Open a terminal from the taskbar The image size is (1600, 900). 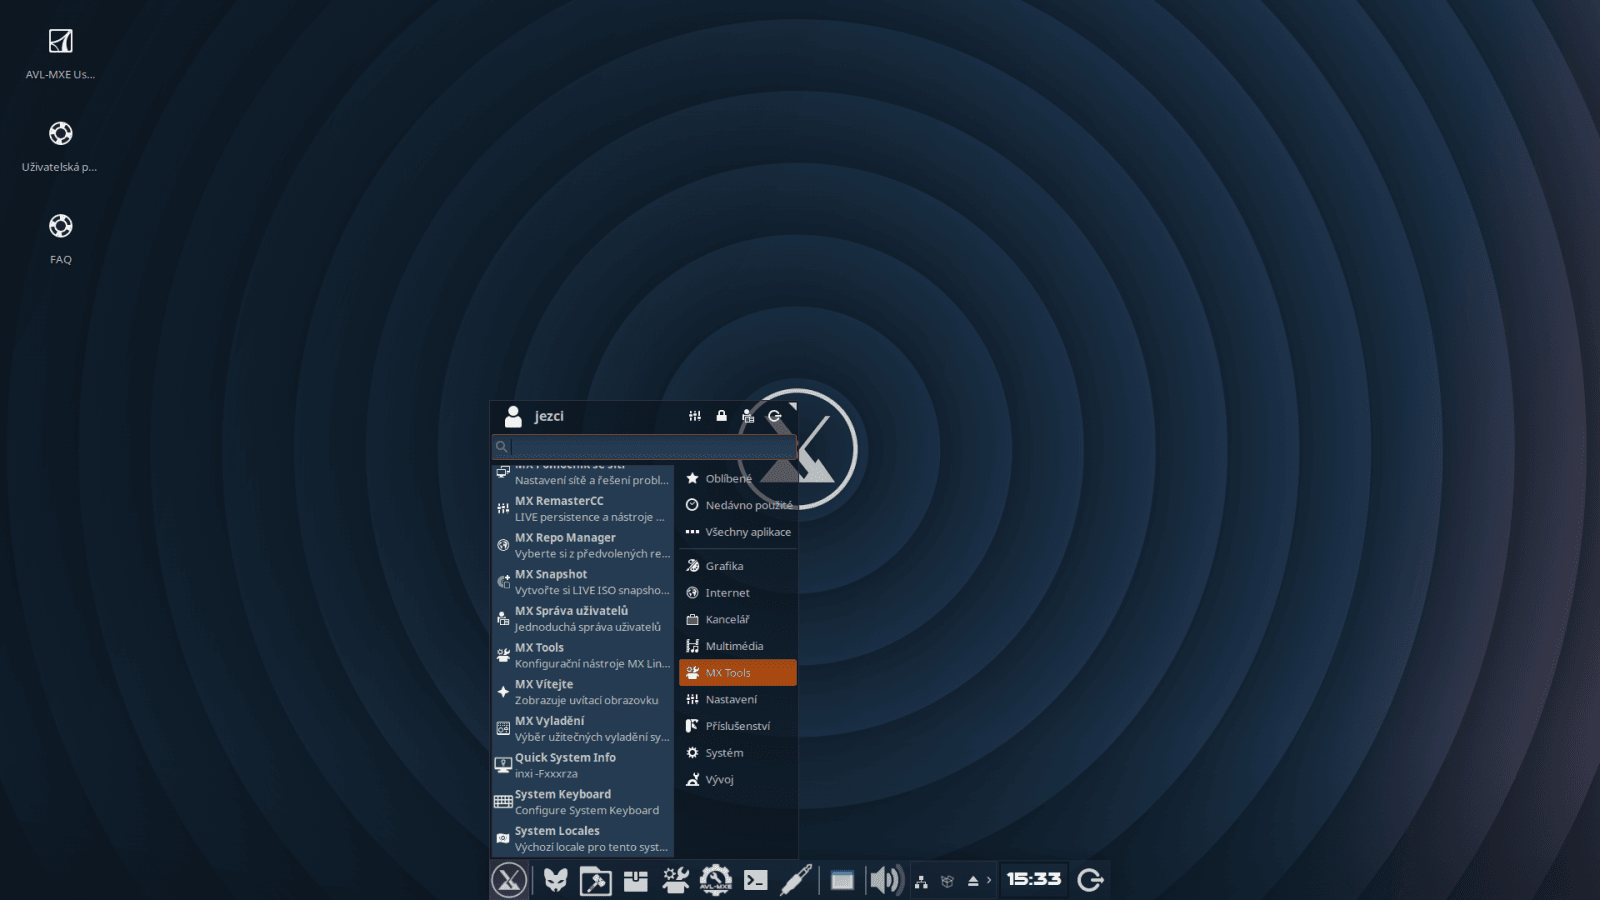(x=757, y=880)
